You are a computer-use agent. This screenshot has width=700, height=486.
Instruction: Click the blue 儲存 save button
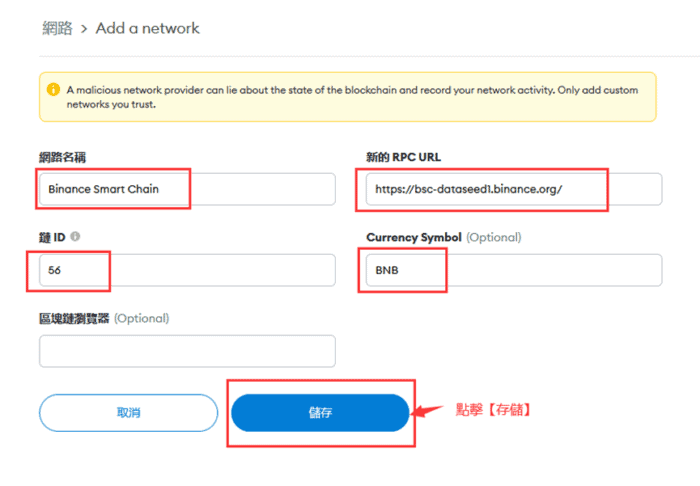320,413
